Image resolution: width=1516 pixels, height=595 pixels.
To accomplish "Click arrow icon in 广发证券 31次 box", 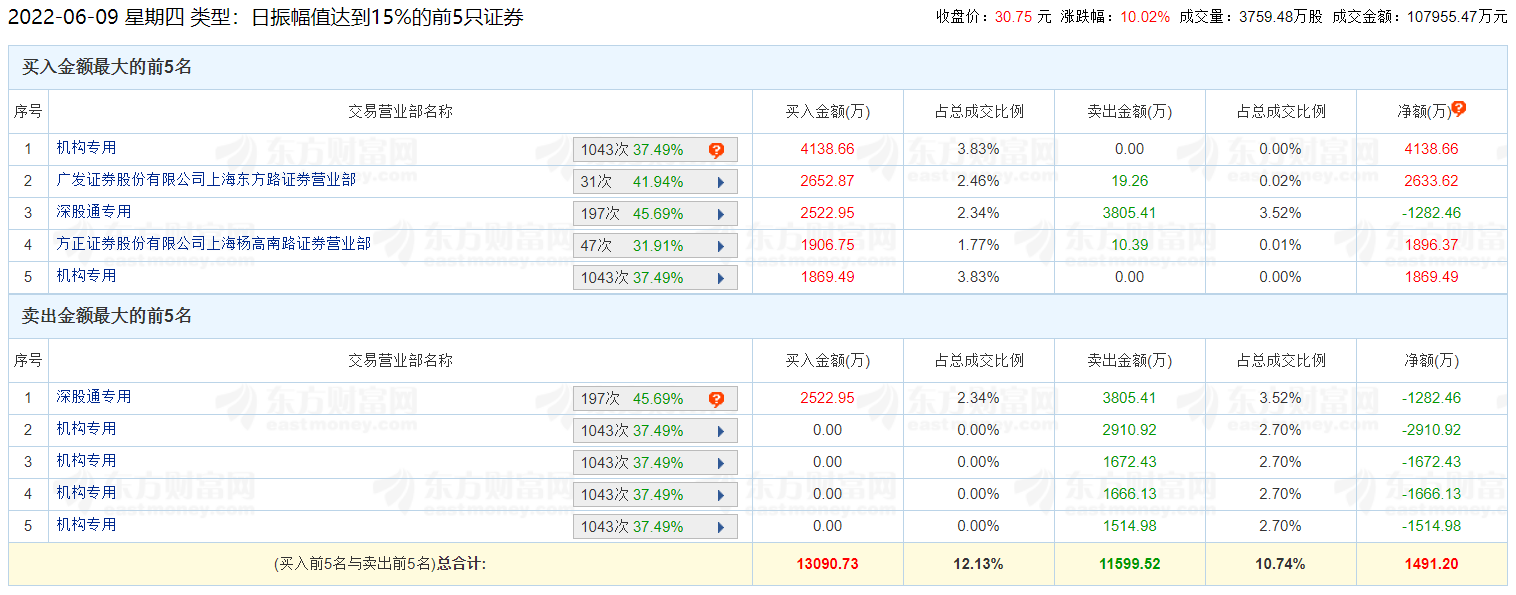I will click(x=720, y=182).
